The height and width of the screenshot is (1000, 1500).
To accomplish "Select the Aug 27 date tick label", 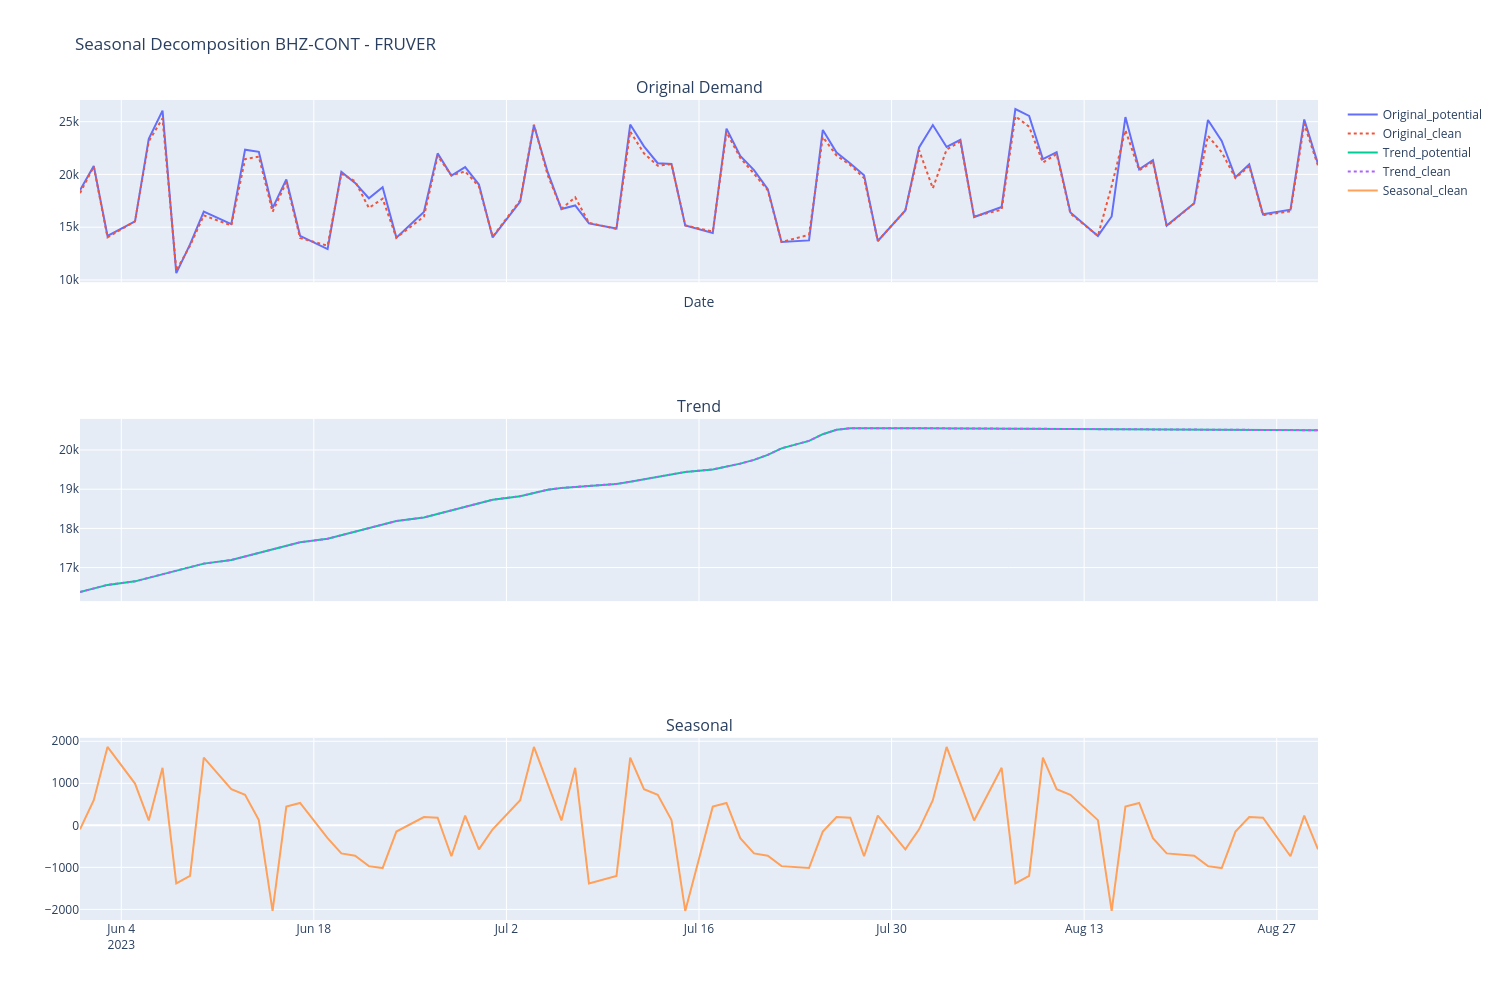I will [1276, 929].
